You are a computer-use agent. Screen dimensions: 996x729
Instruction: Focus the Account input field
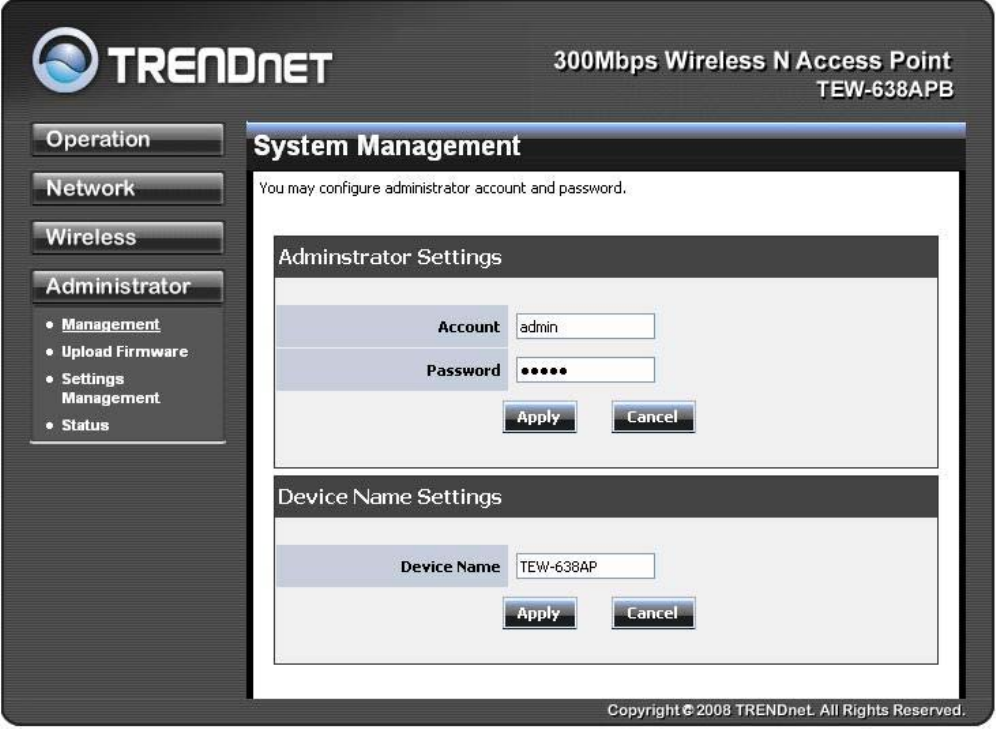(x=585, y=326)
